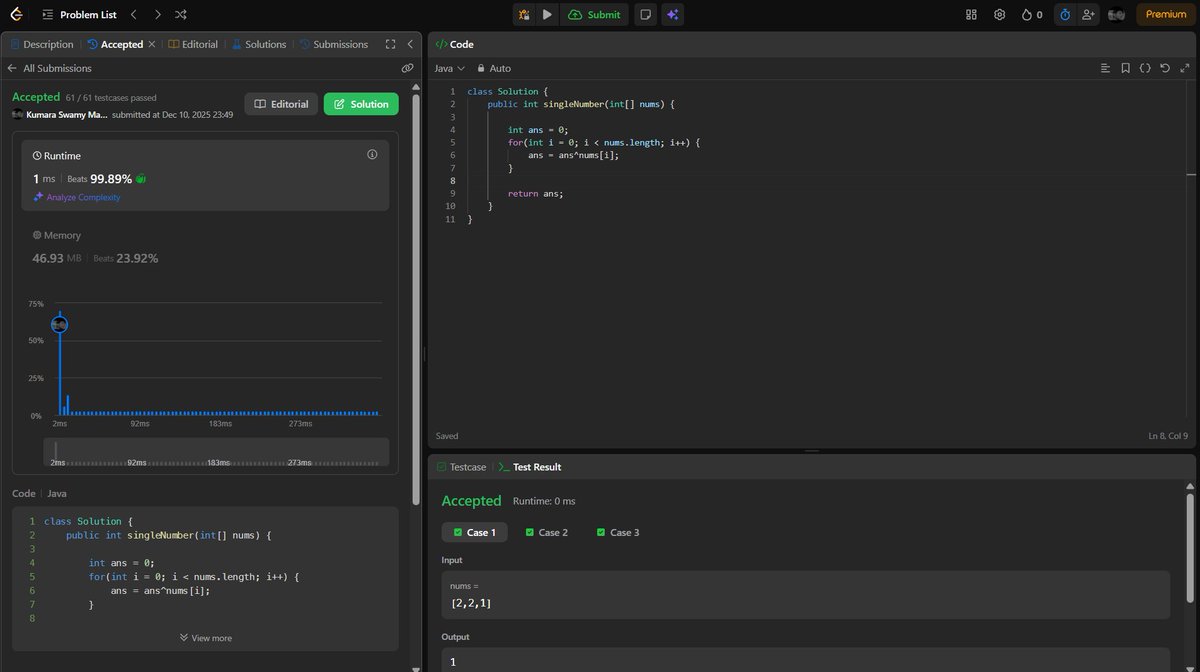Image resolution: width=1200 pixels, height=672 pixels.
Task: Click the avatar marker on runtime chart
Action: [59, 324]
